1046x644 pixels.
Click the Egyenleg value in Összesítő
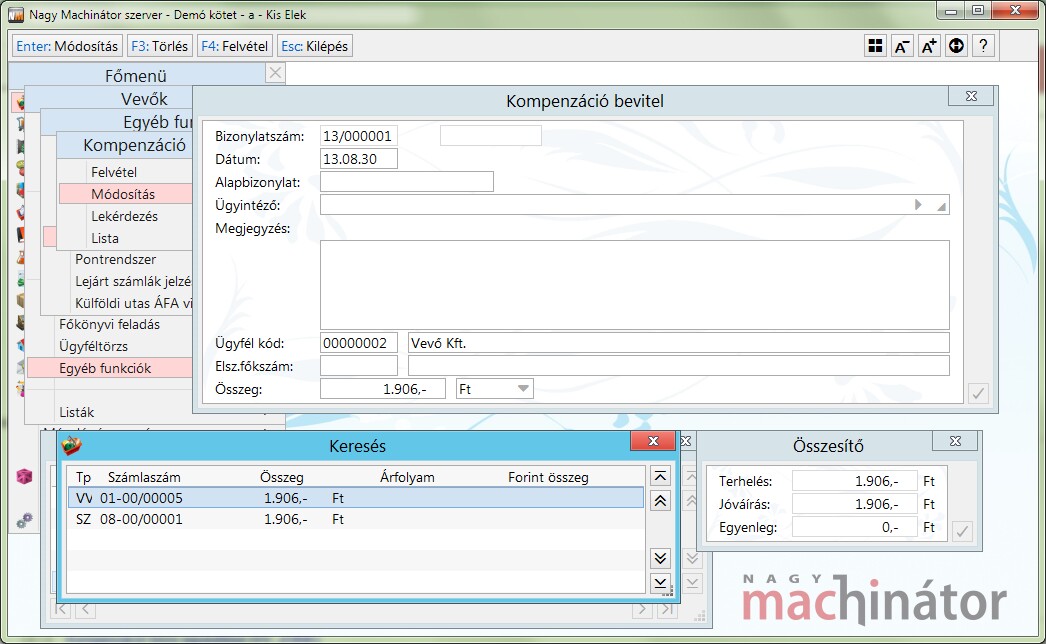854,527
